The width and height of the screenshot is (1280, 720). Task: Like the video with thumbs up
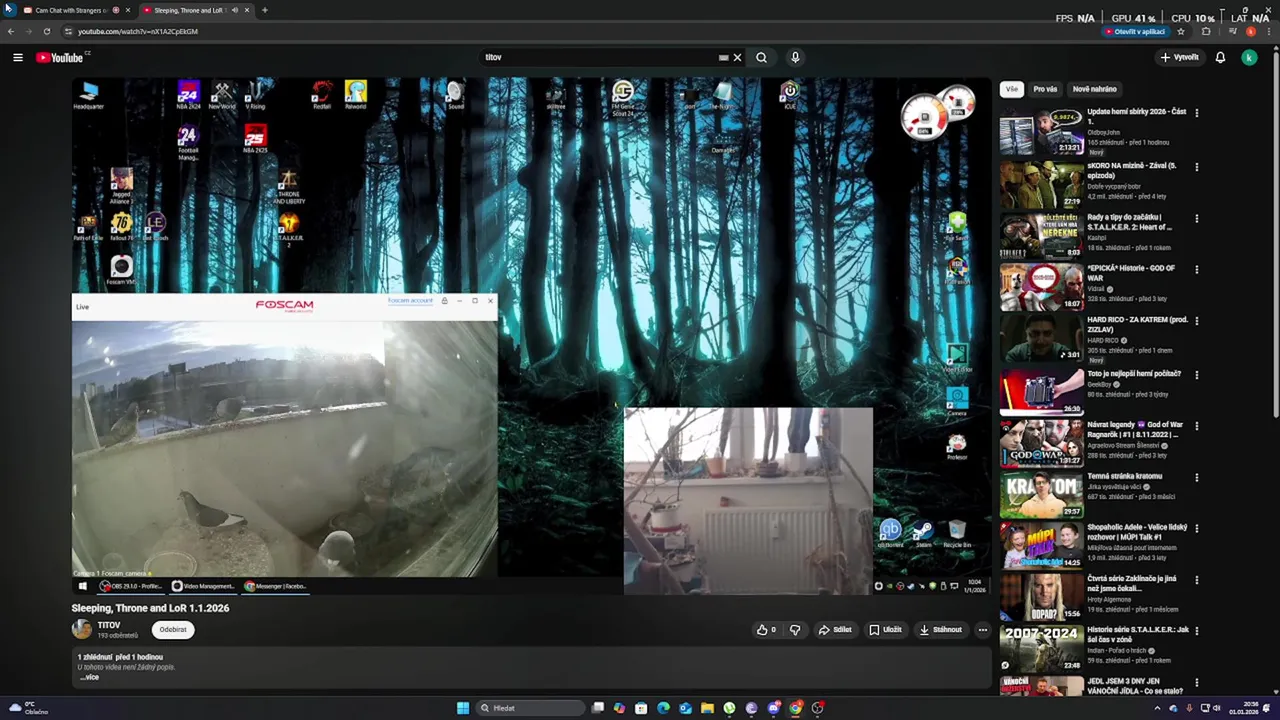[x=766, y=630]
